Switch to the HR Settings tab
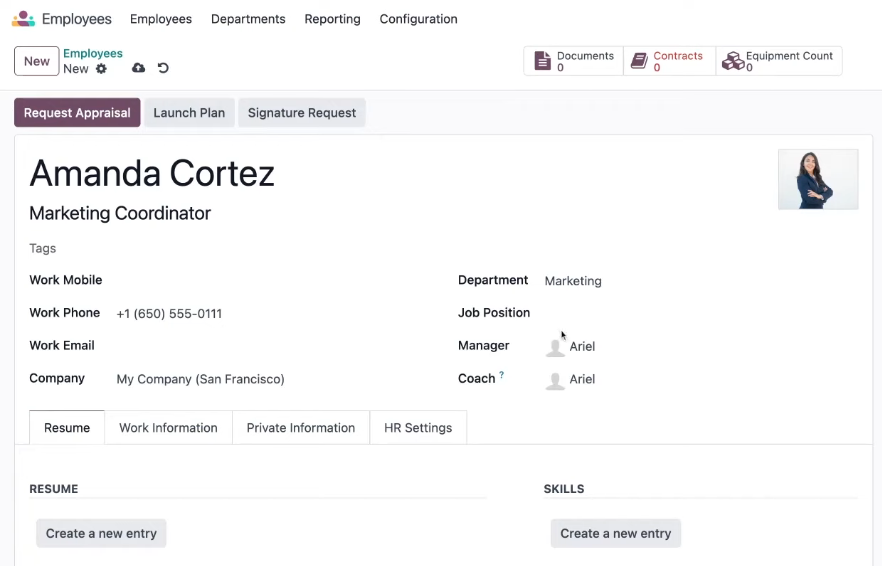This screenshot has height=566, width=882. (418, 428)
